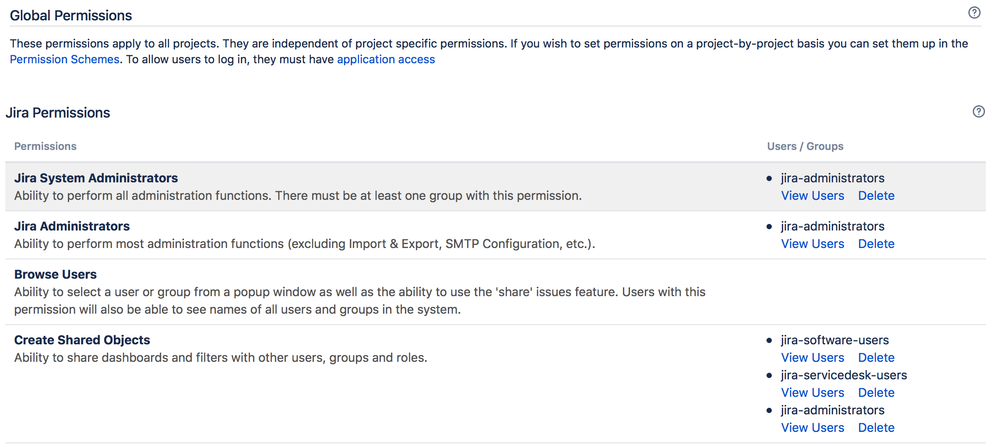999x447 pixels.
Task: Click the Permissions column header
Action: click(45, 146)
